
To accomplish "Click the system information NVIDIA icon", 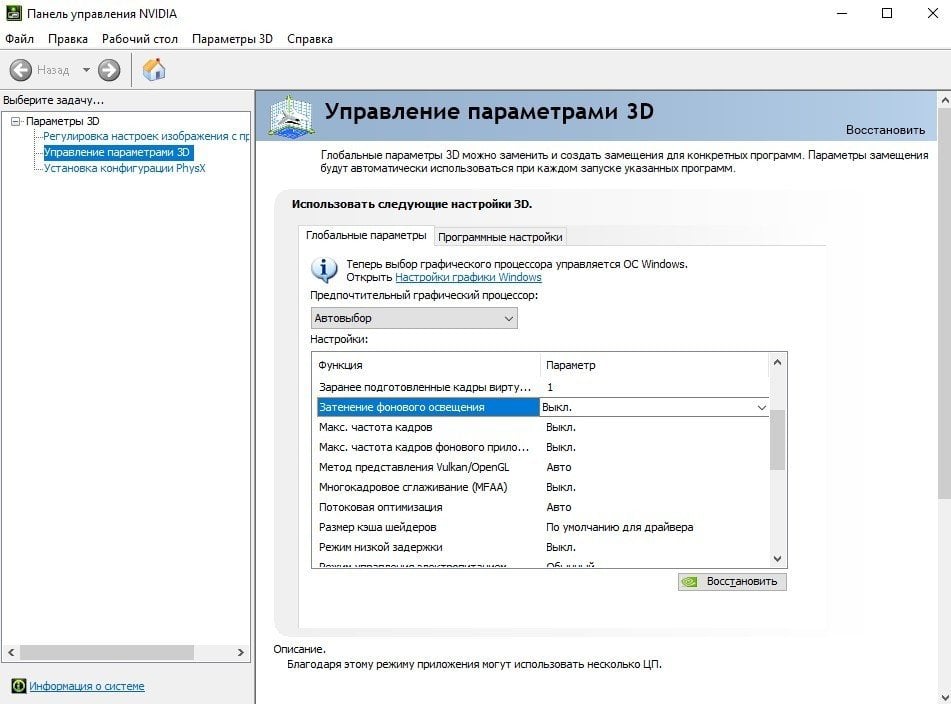I will pos(19,686).
